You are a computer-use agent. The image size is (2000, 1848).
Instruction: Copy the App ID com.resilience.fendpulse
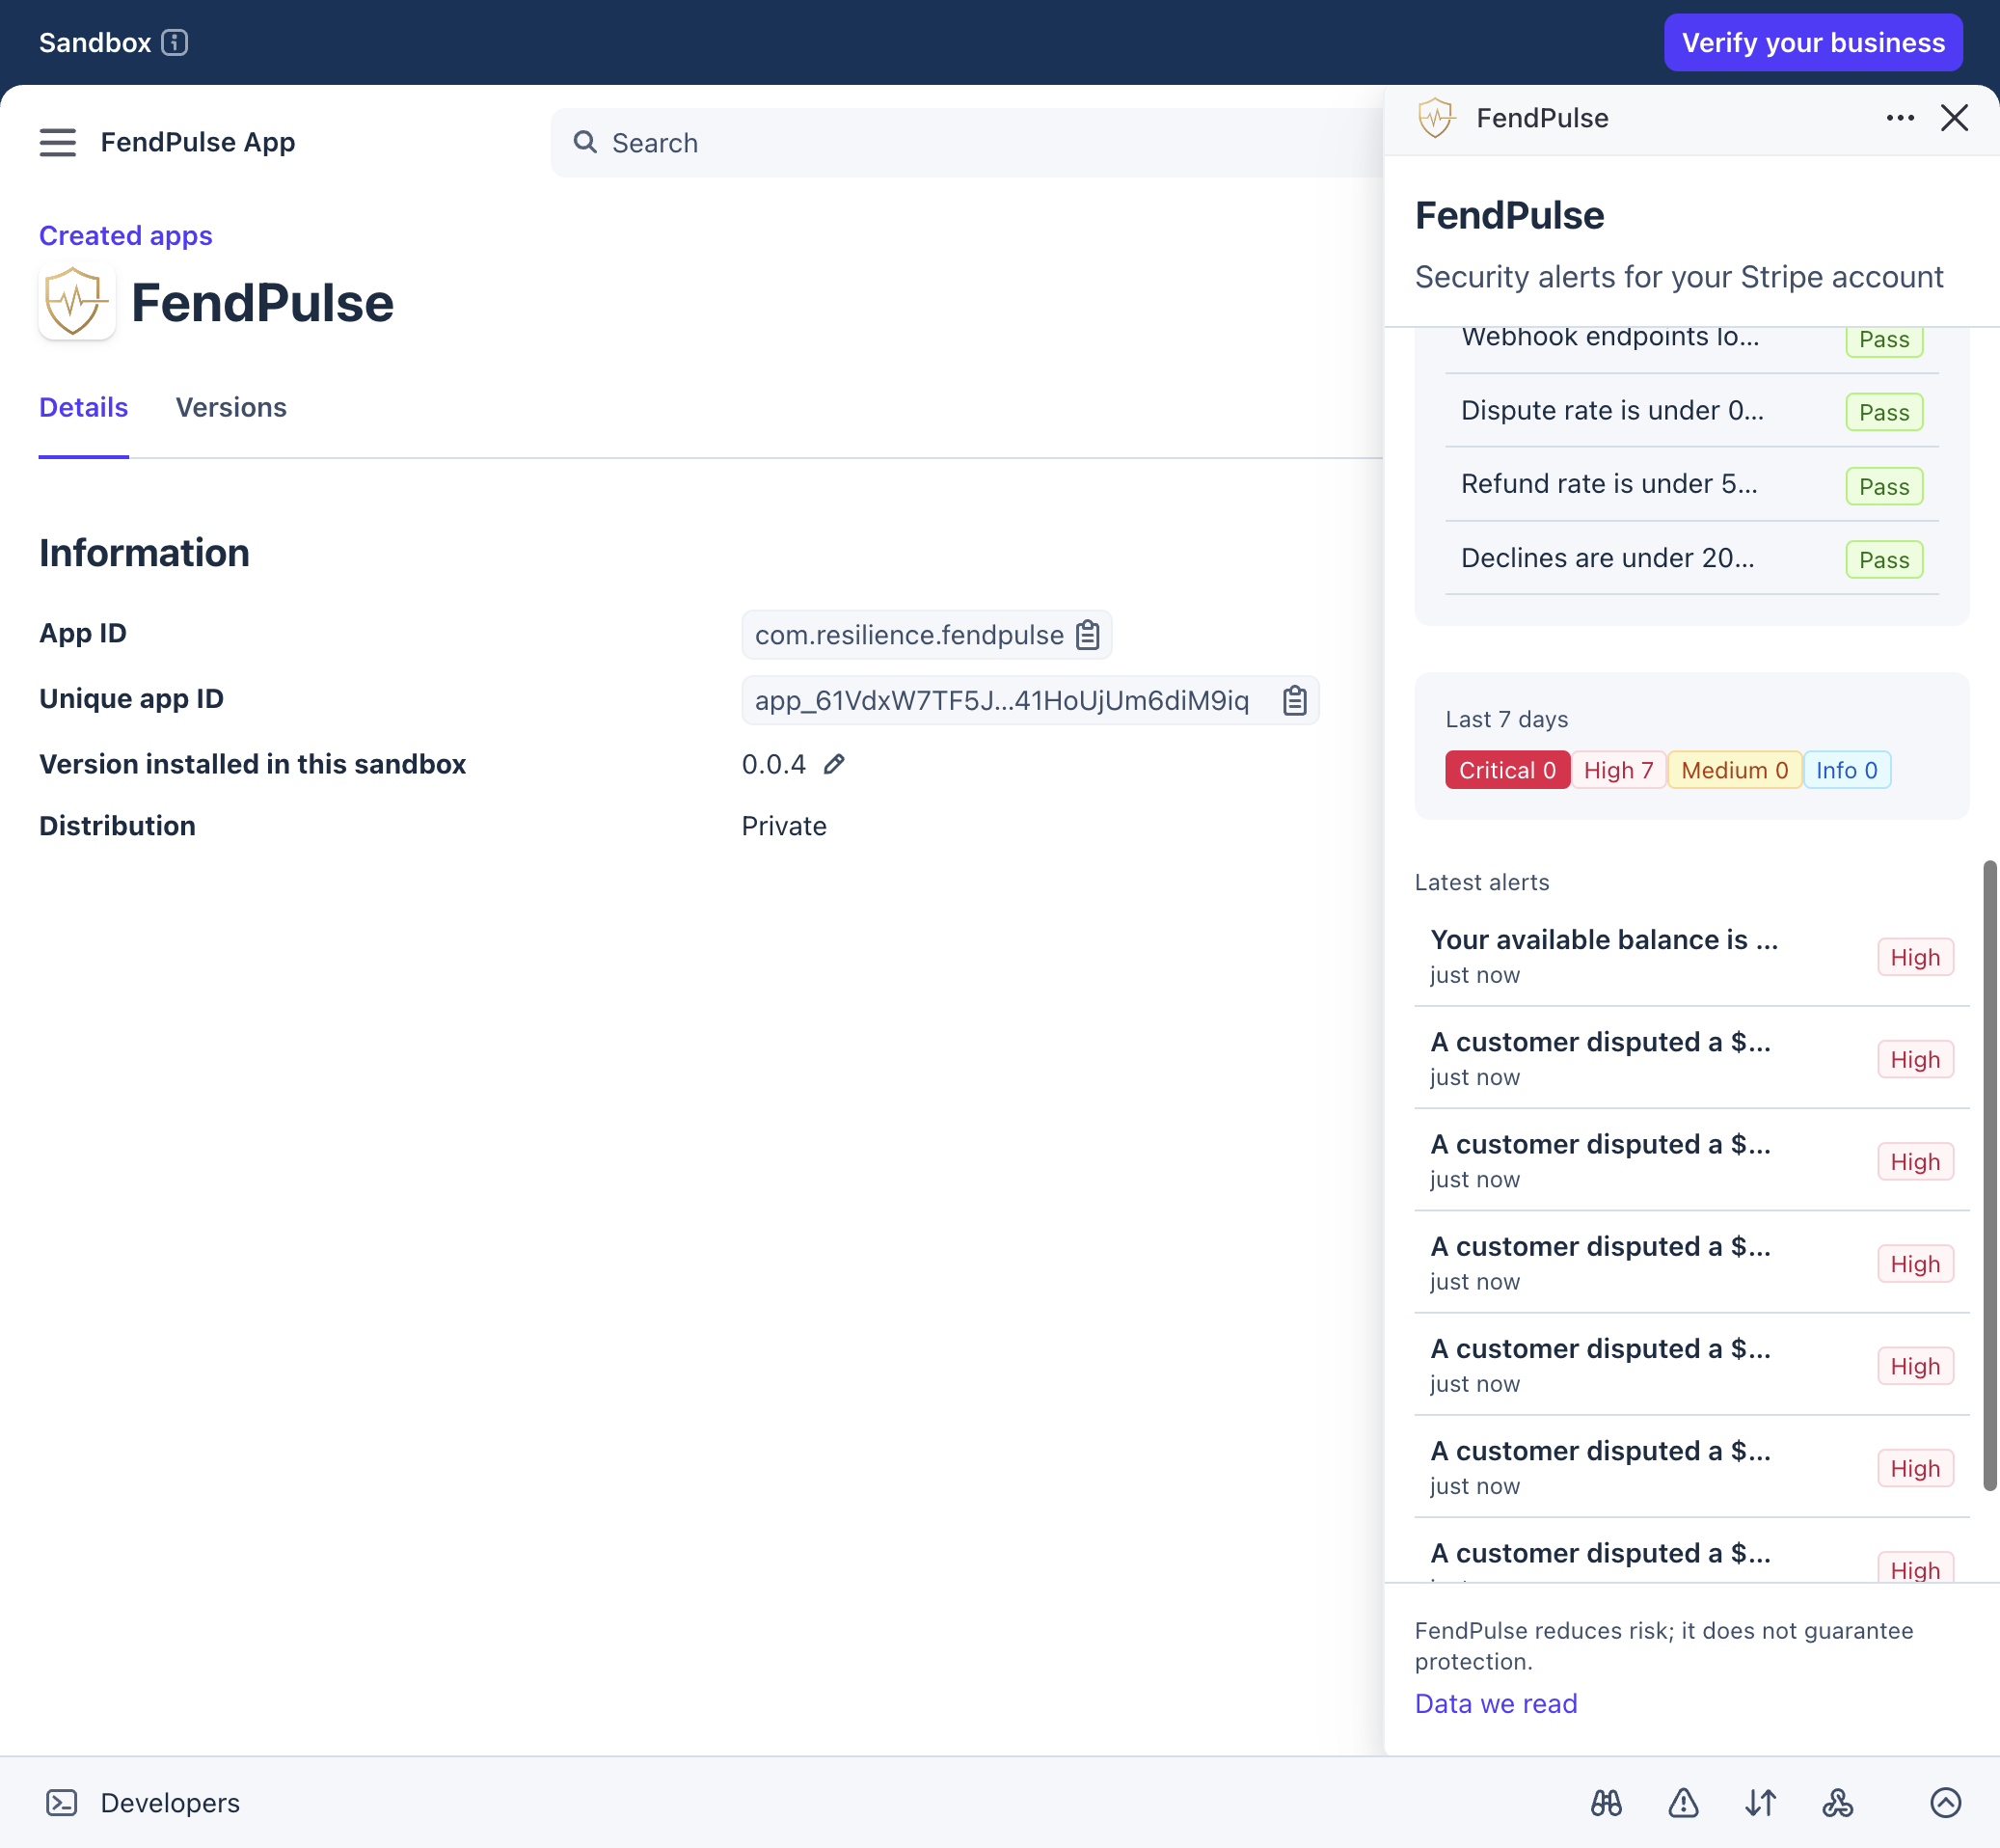click(x=1088, y=635)
